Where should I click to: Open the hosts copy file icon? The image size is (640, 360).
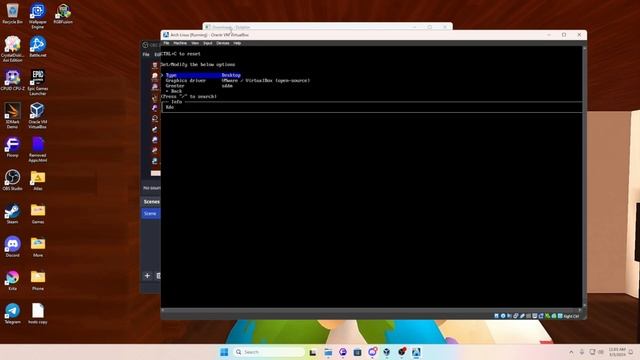(38, 313)
